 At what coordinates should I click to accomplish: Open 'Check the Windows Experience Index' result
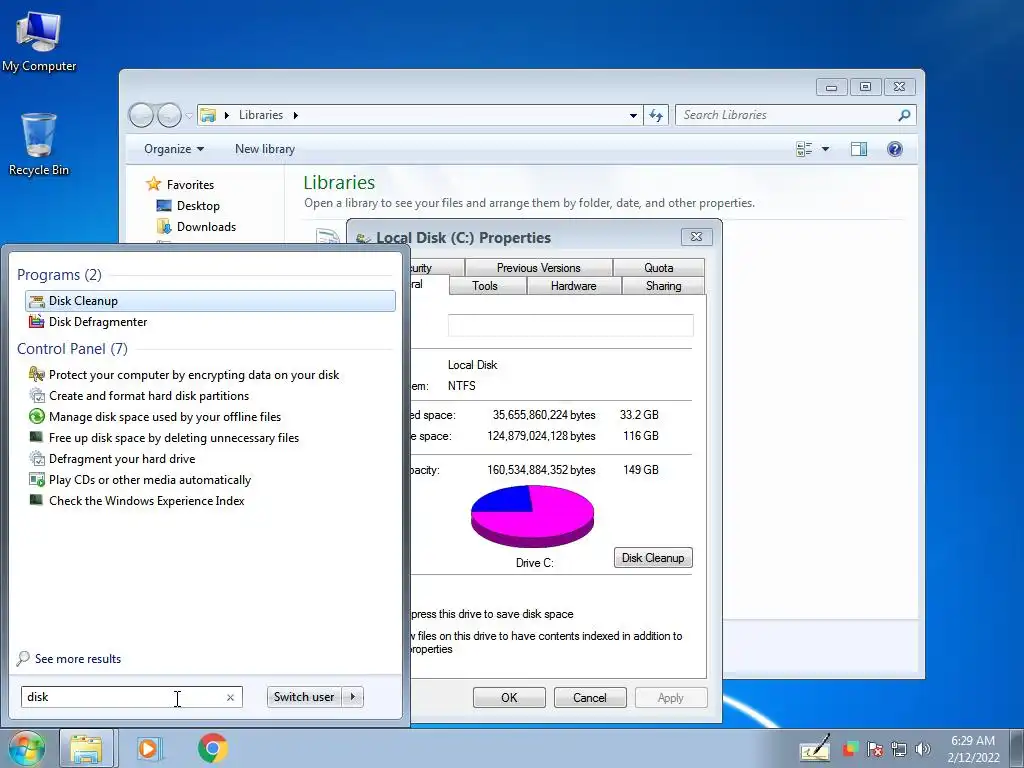click(x=146, y=501)
